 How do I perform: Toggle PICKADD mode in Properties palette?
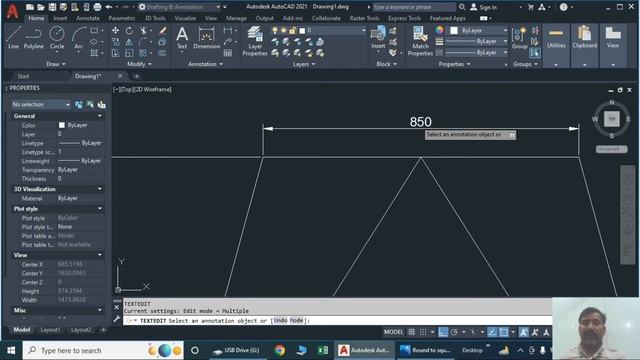78,104
